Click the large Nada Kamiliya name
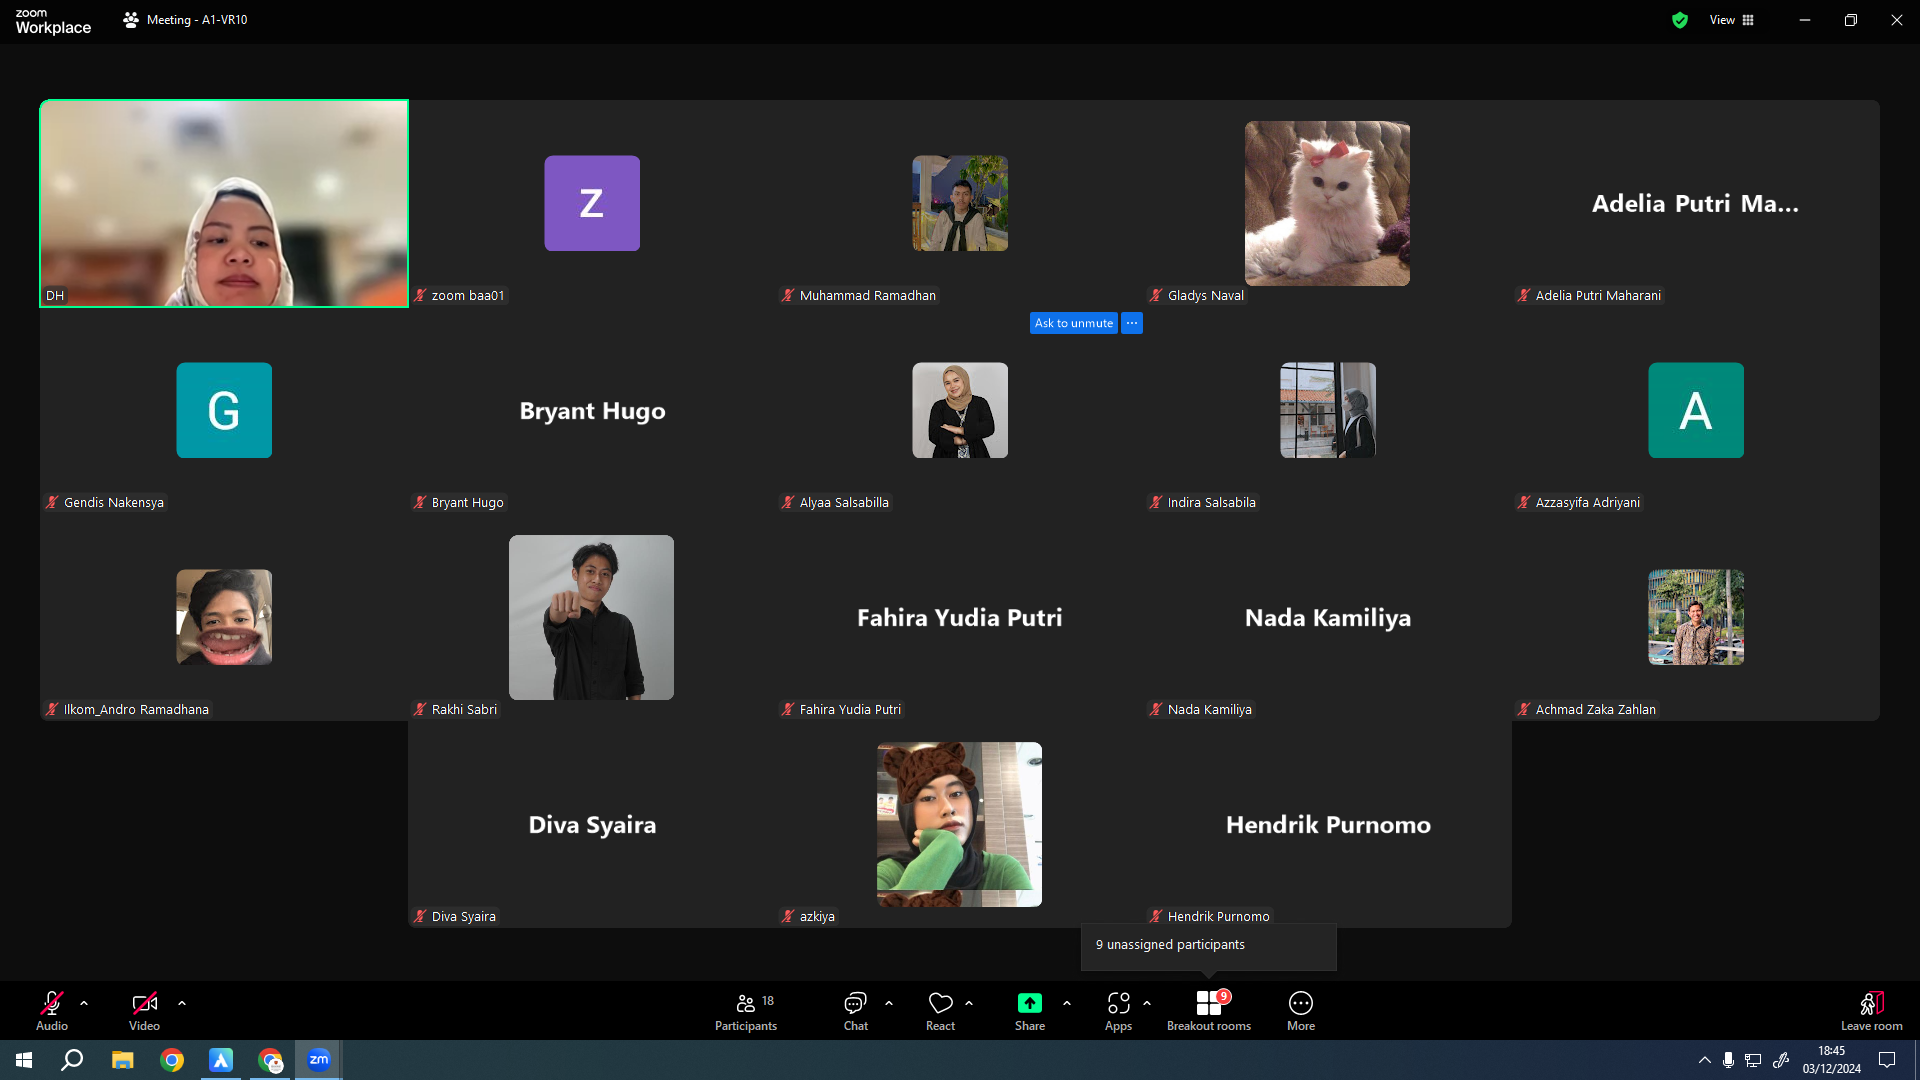Image resolution: width=1920 pixels, height=1080 pixels. point(1328,618)
